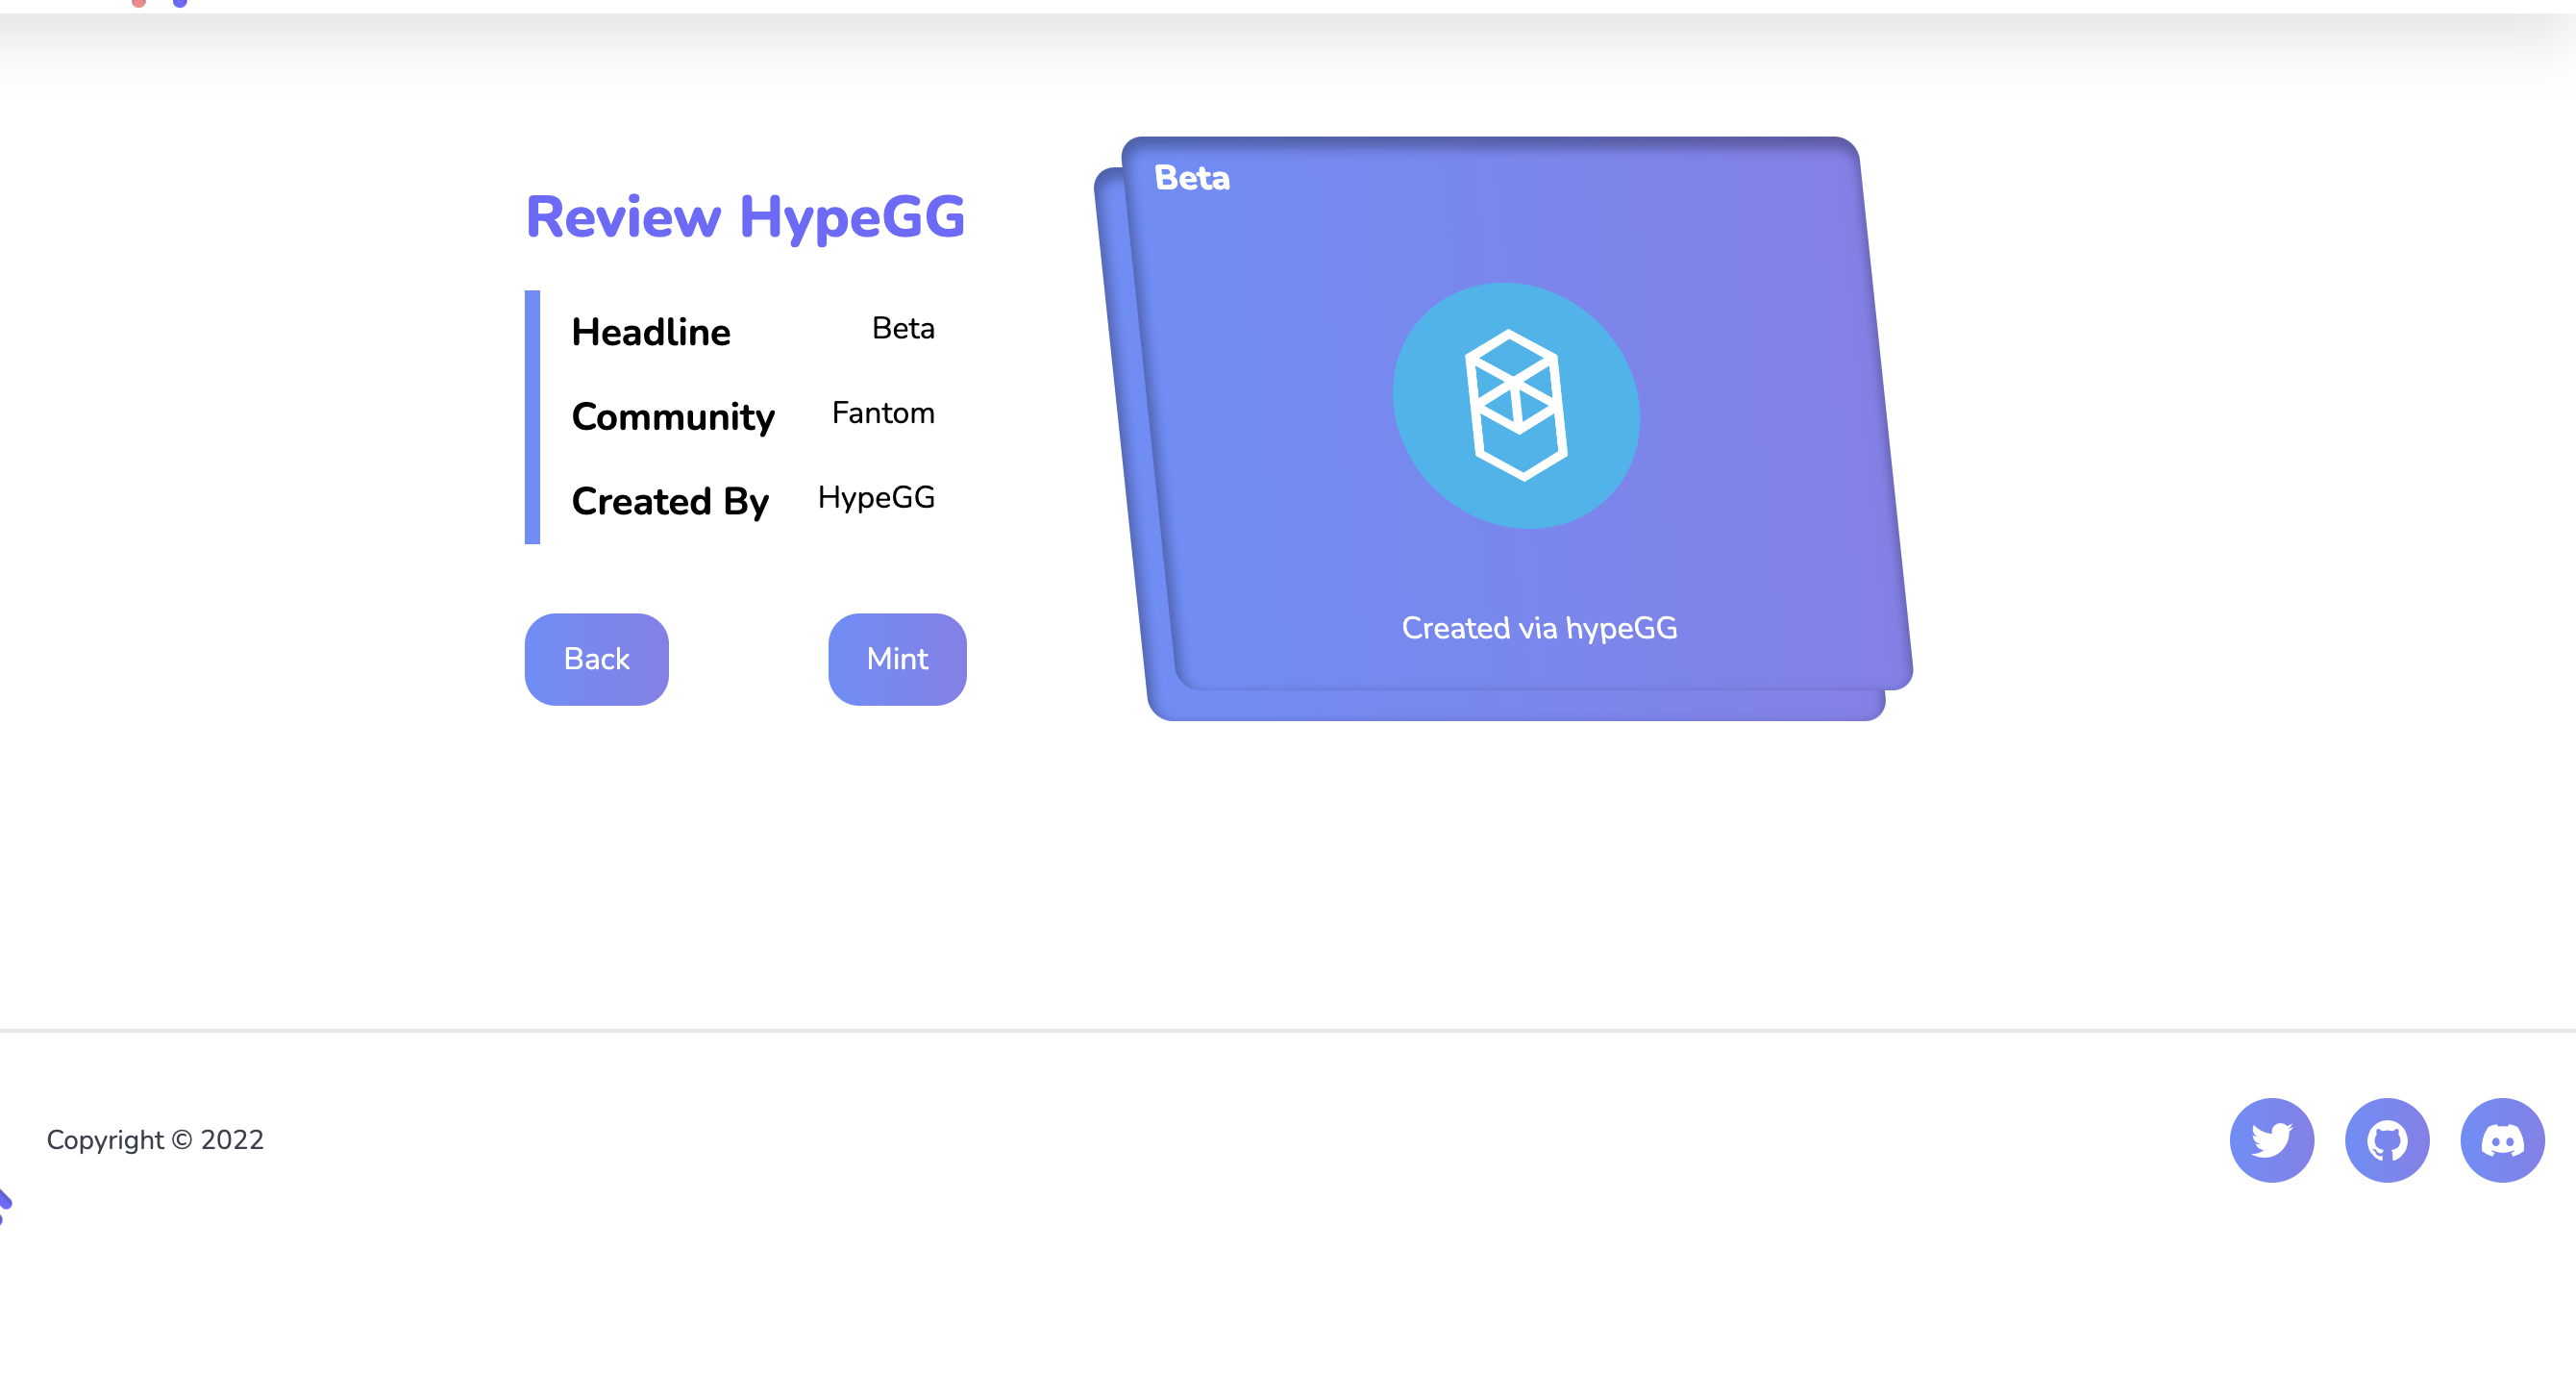Click the Fantom community value
Image resolution: width=2576 pixels, height=1375 pixels.
coord(882,413)
